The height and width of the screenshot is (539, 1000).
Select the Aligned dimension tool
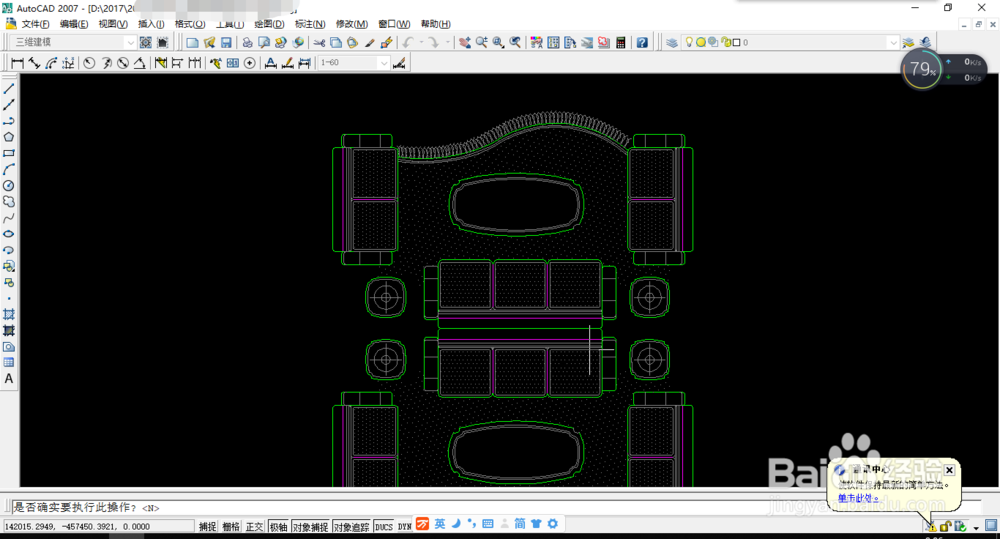point(34,63)
